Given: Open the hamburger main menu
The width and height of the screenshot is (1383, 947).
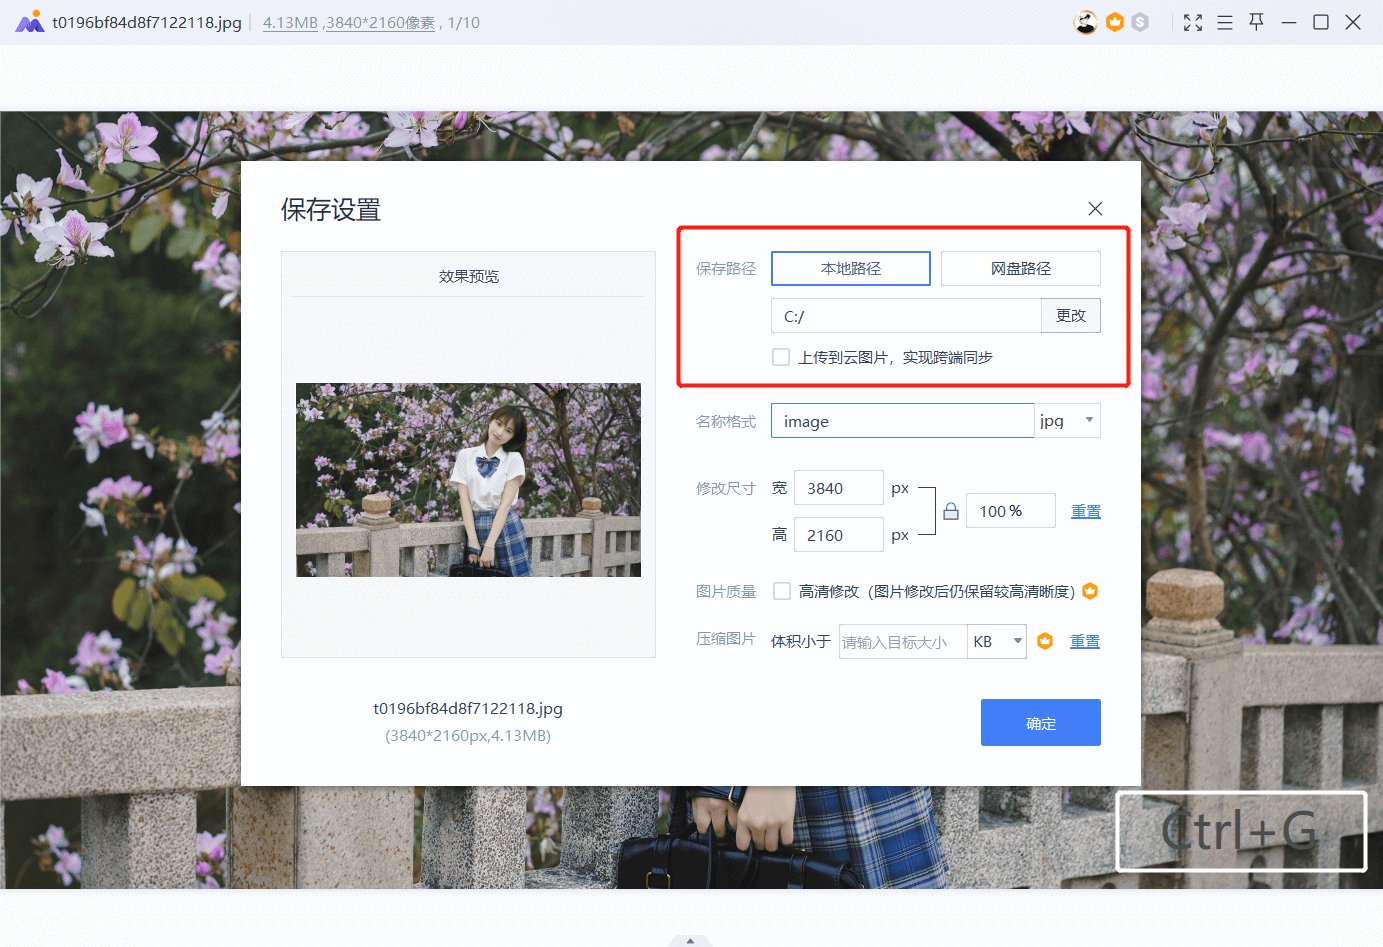Looking at the screenshot, I should point(1225,21).
